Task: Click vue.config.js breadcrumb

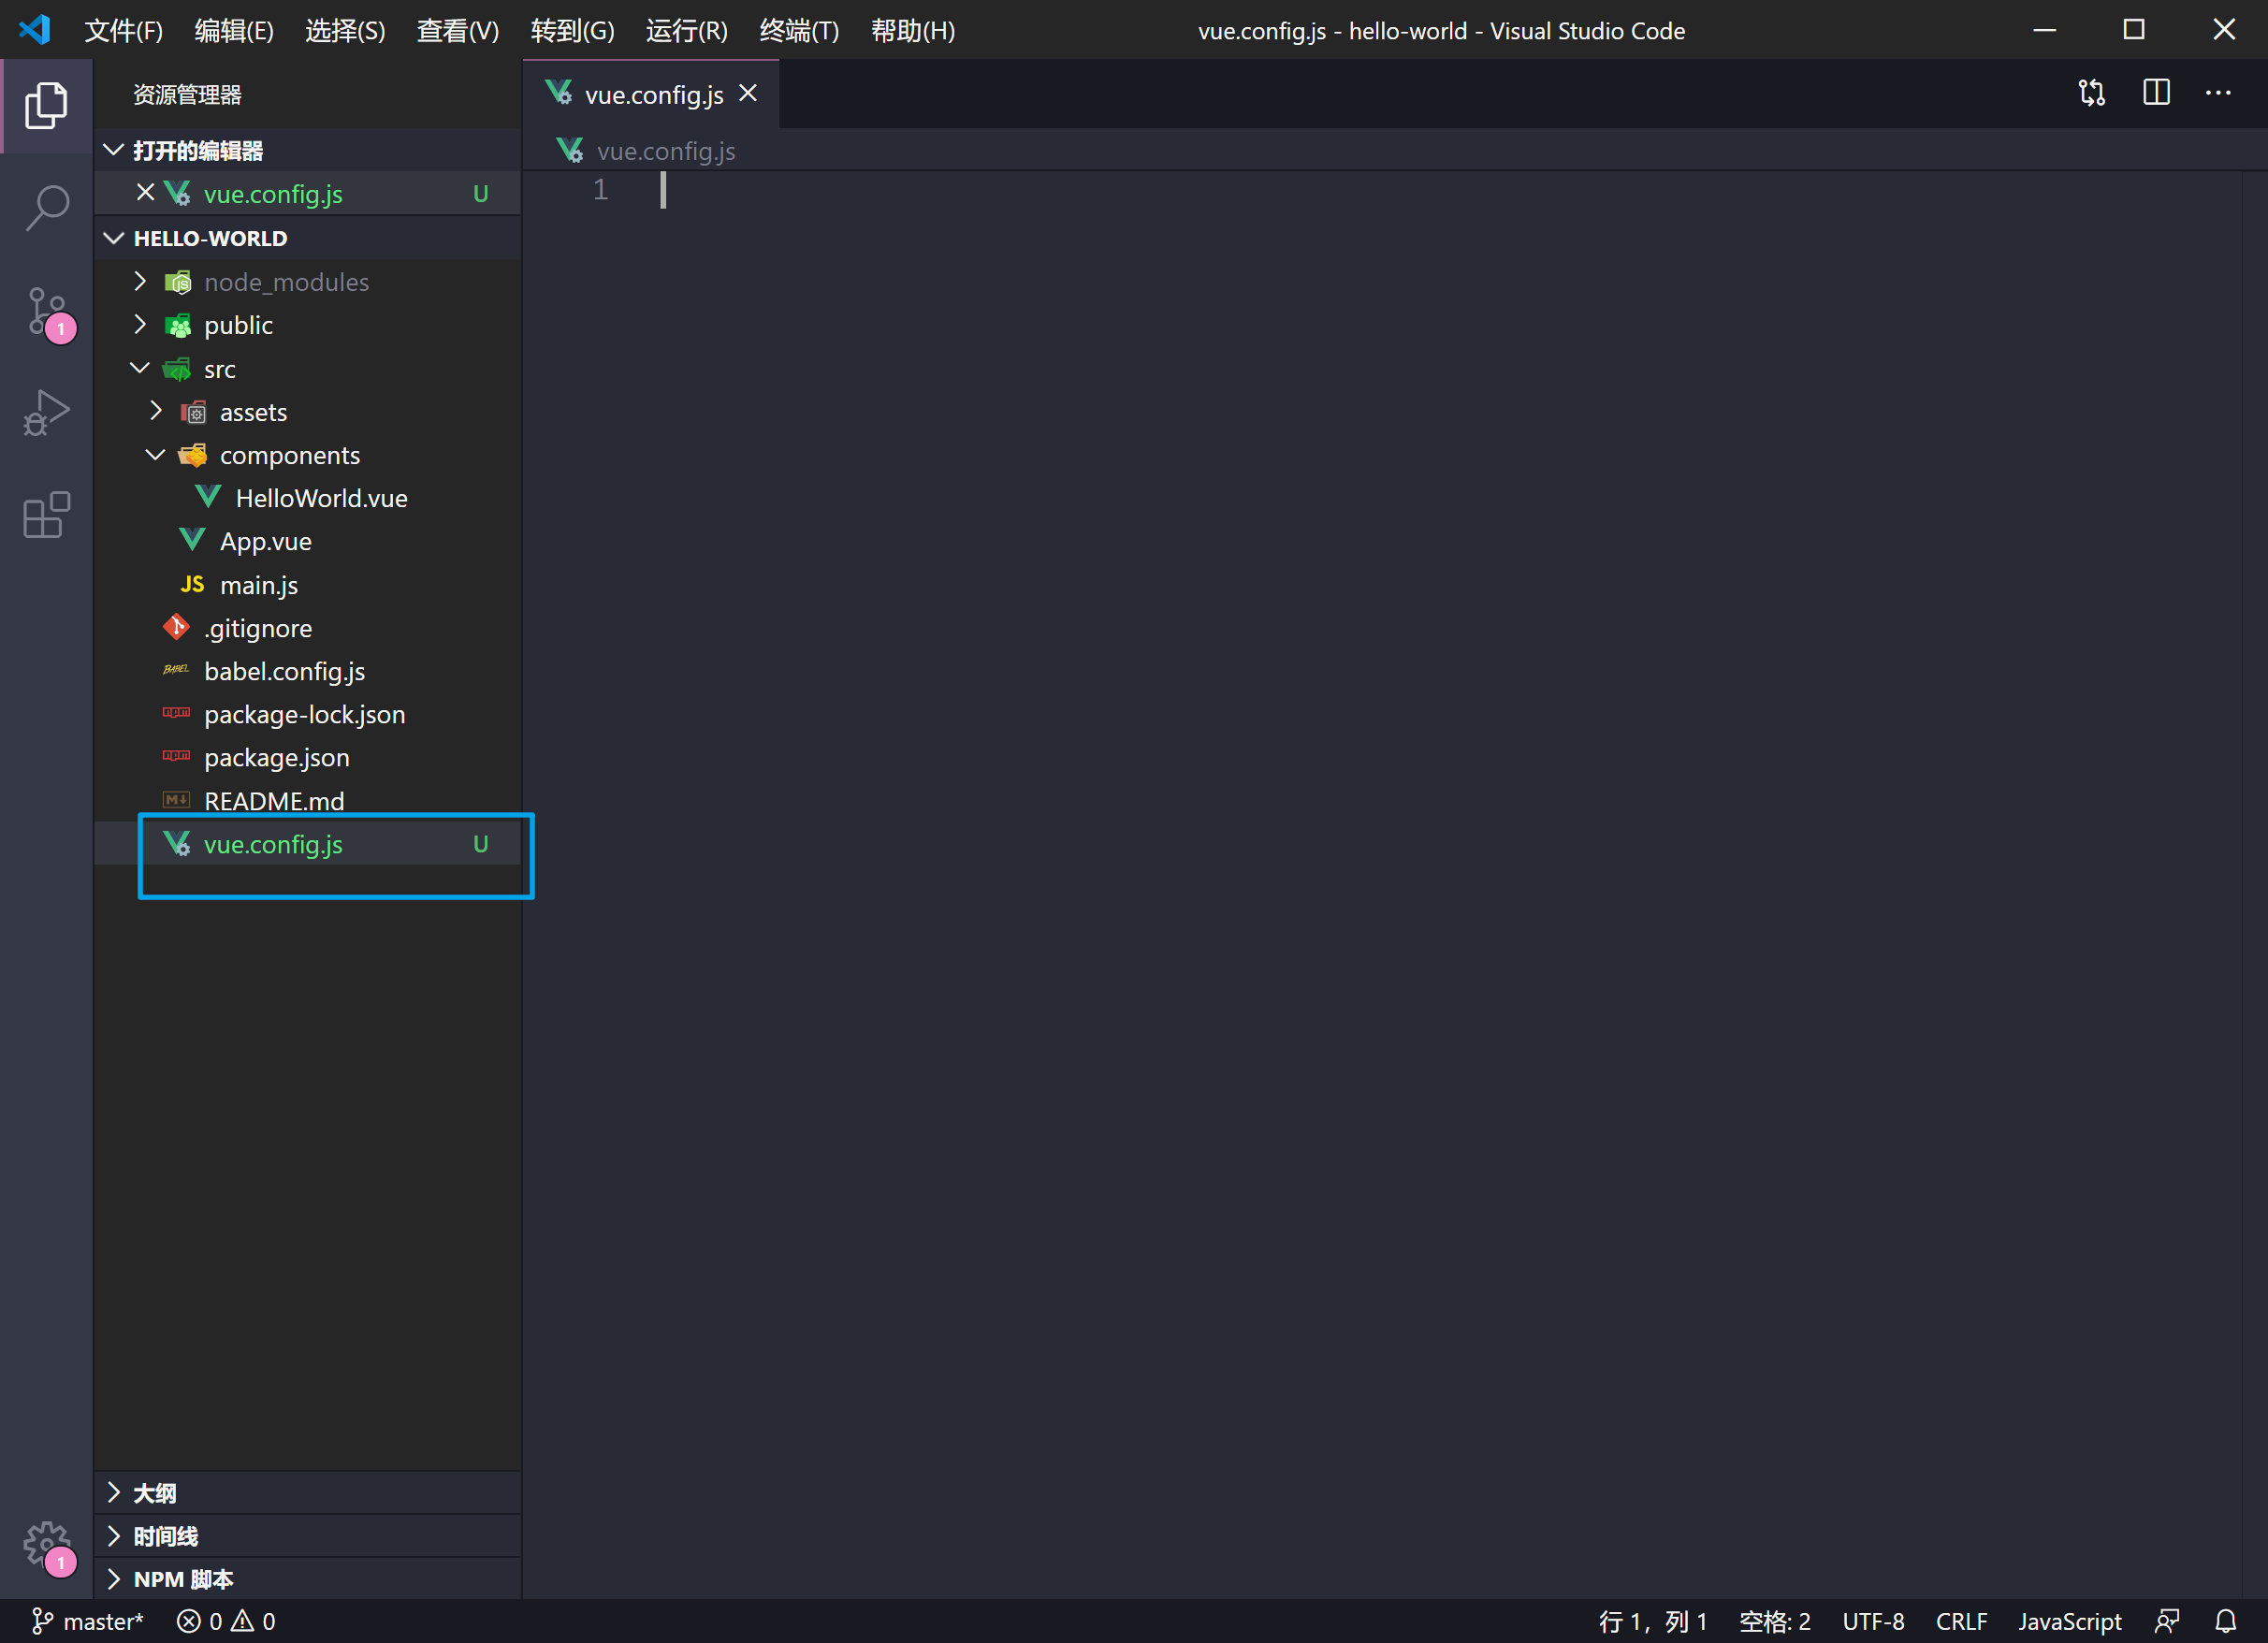Action: 646,151
